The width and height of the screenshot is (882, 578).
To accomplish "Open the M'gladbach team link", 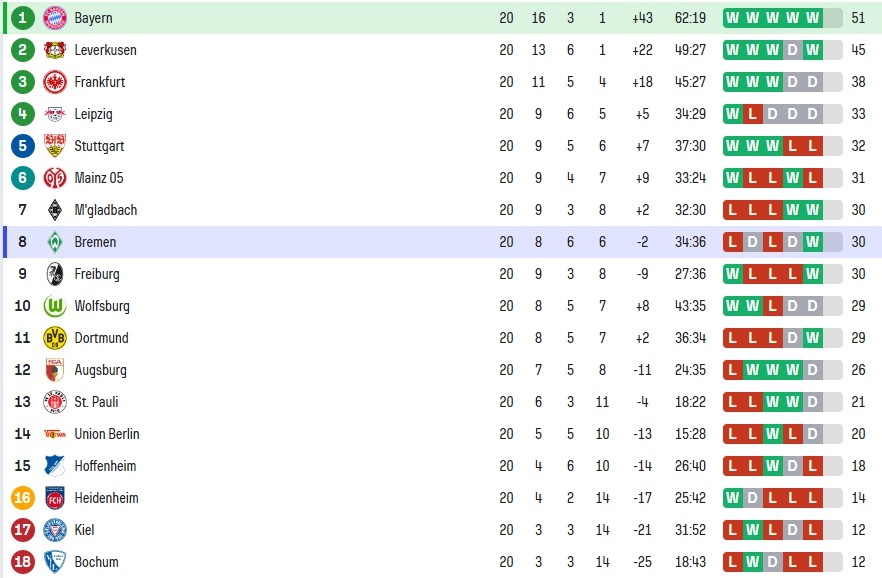I will point(106,210).
